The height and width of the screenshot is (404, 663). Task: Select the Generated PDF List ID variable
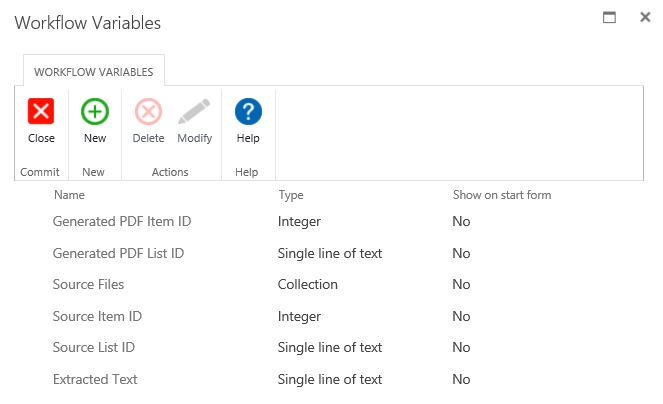point(118,253)
